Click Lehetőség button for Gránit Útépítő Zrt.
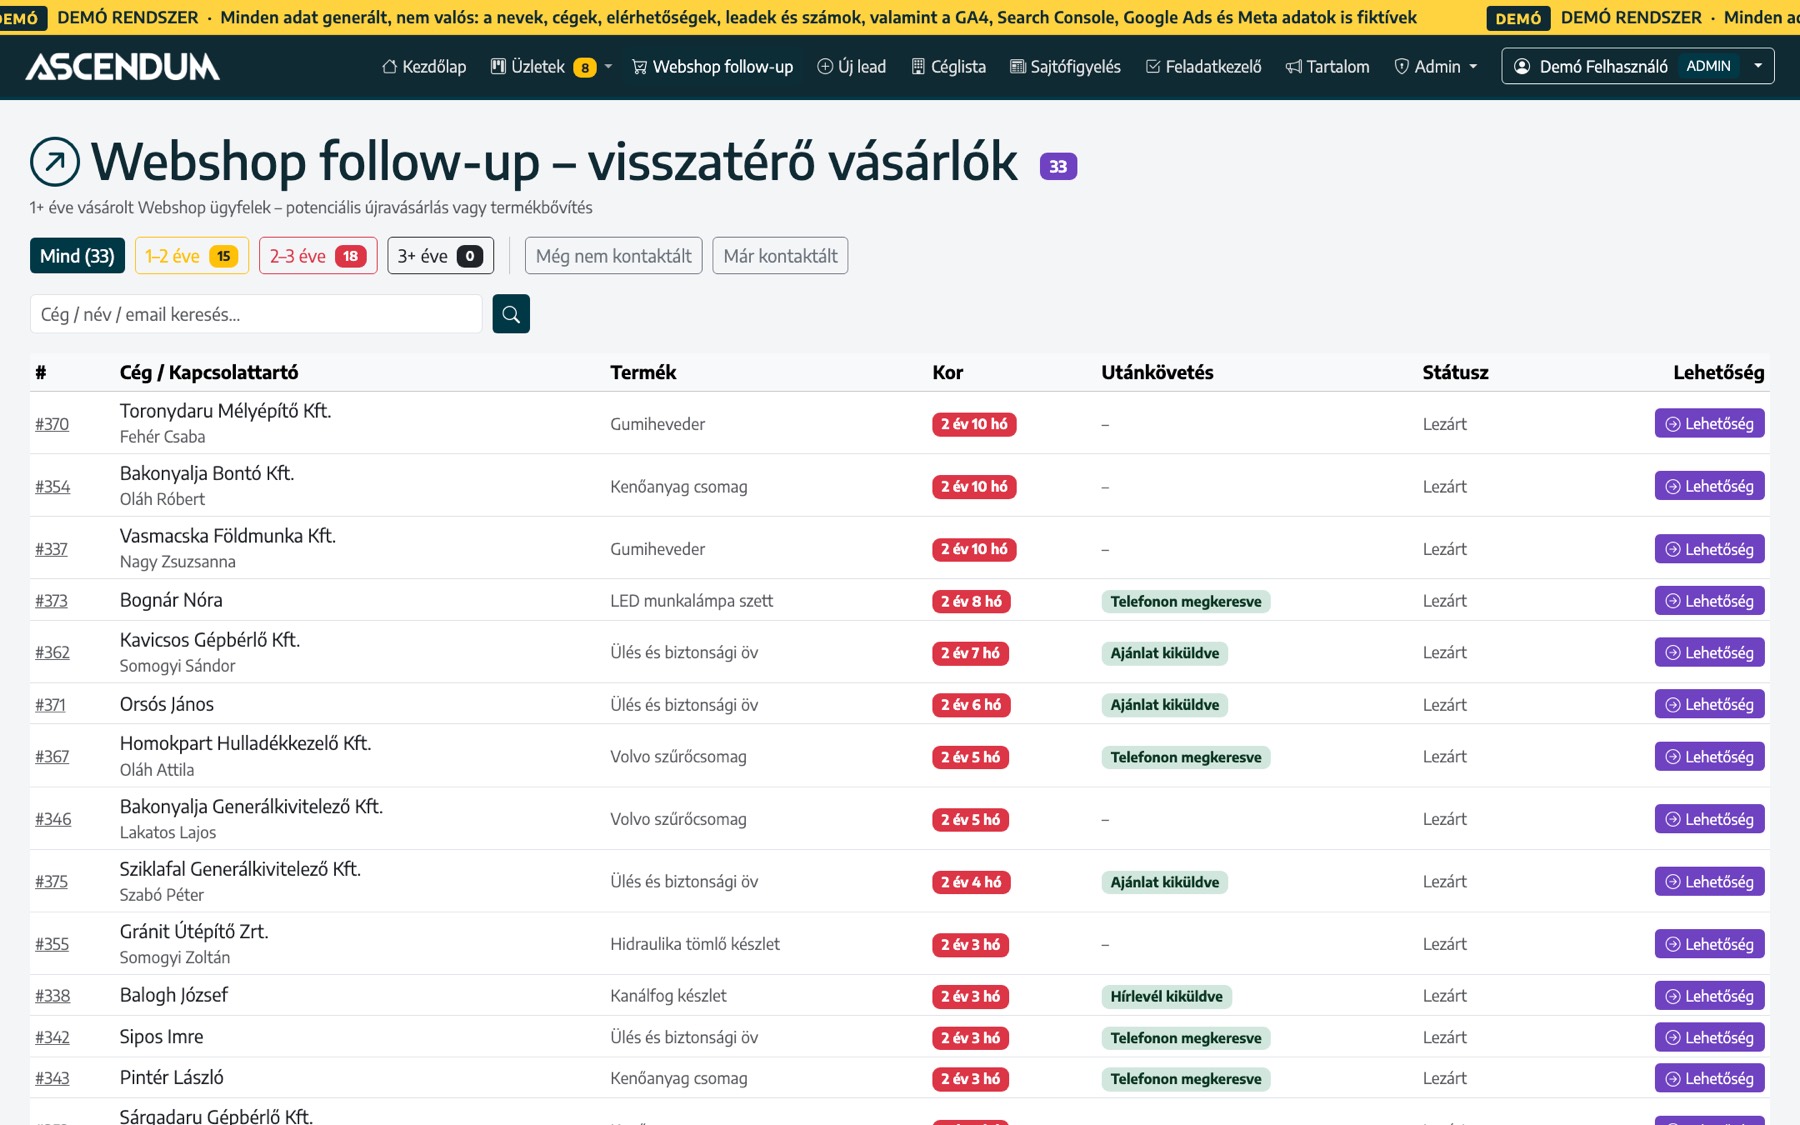1800x1125 pixels. pyautogui.click(x=1709, y=944)
